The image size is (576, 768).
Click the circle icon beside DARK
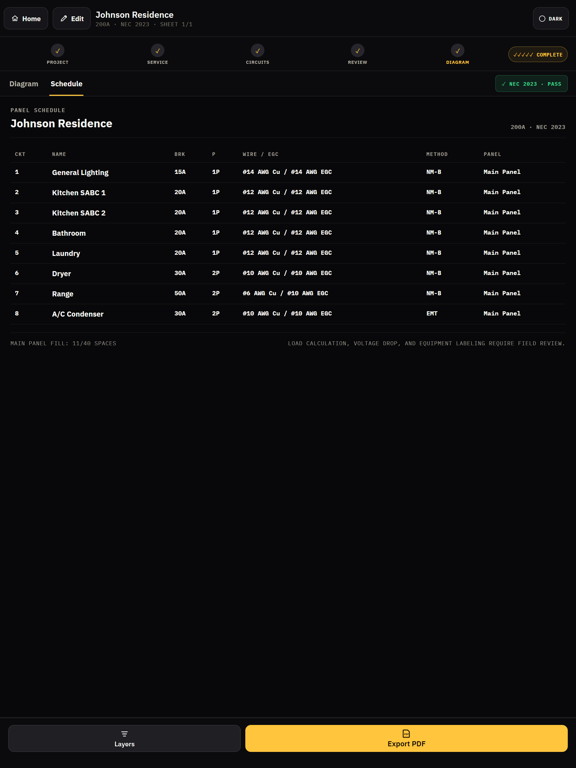[542, 19]
